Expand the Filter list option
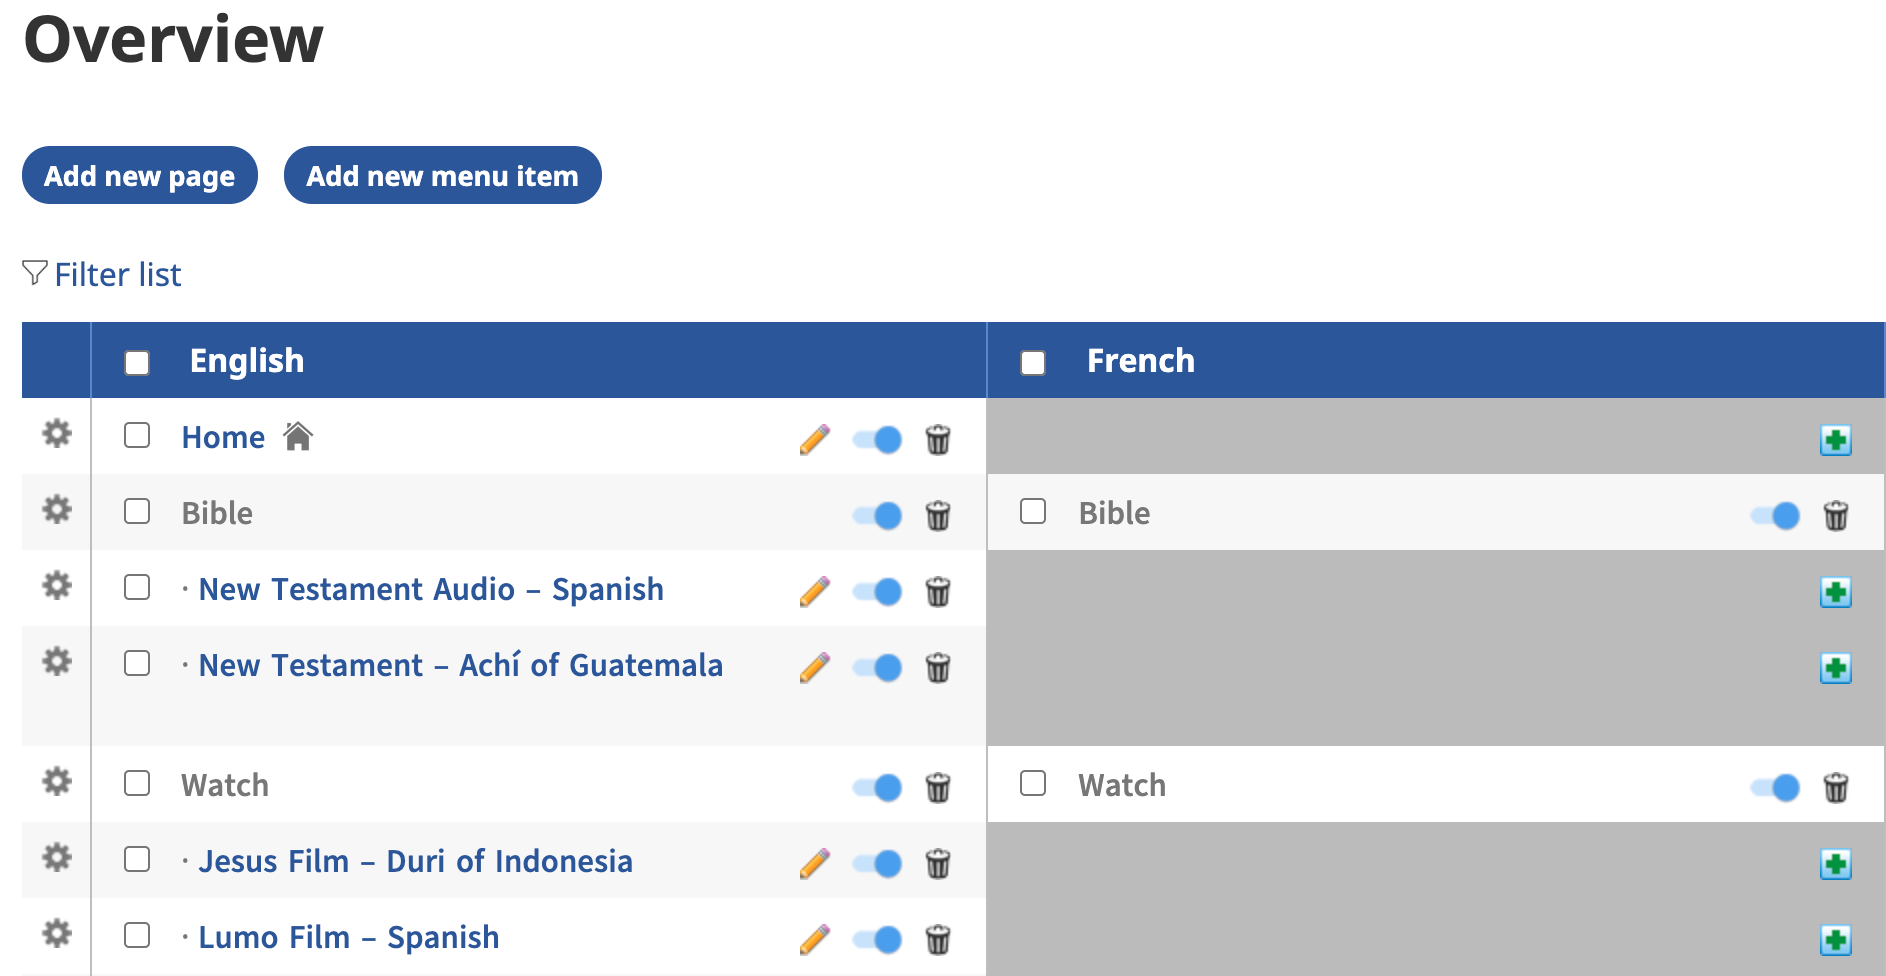1886x976 pixels. [x=103, y=275]
